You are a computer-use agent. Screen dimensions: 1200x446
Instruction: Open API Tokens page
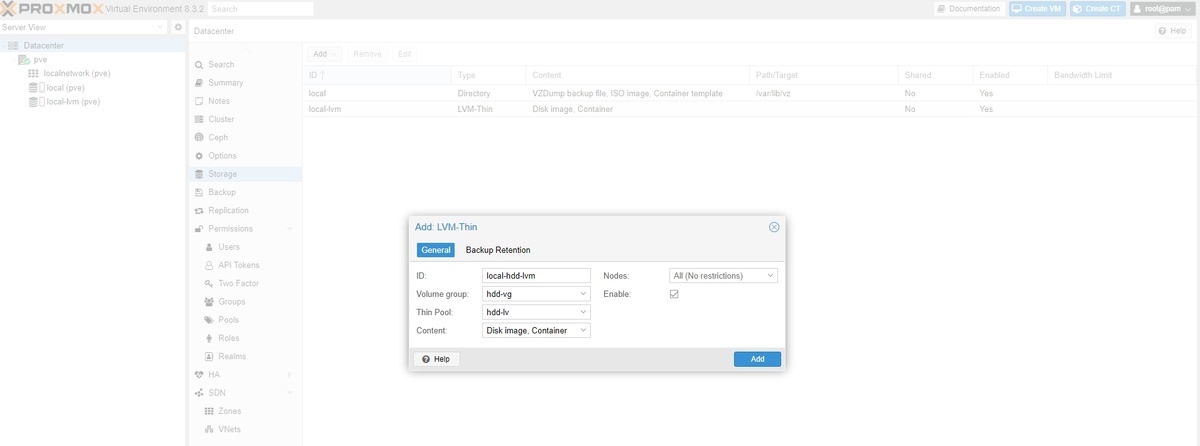[238, 265]
